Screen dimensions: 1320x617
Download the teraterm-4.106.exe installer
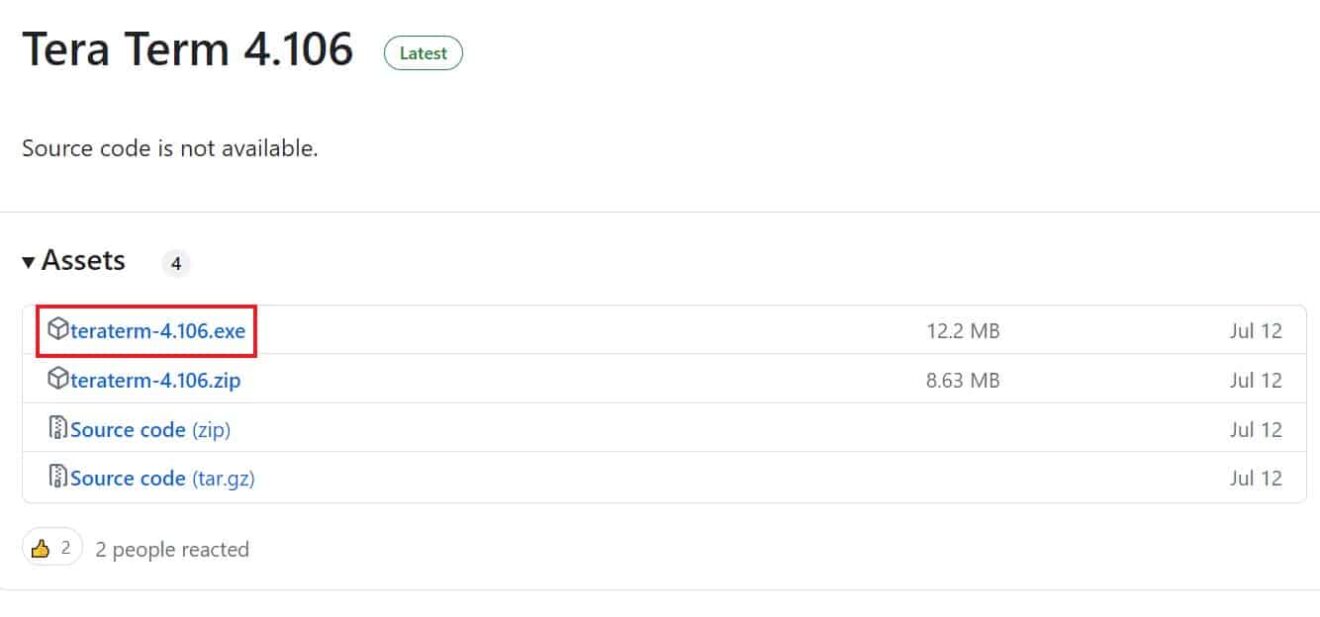(158, 331)
